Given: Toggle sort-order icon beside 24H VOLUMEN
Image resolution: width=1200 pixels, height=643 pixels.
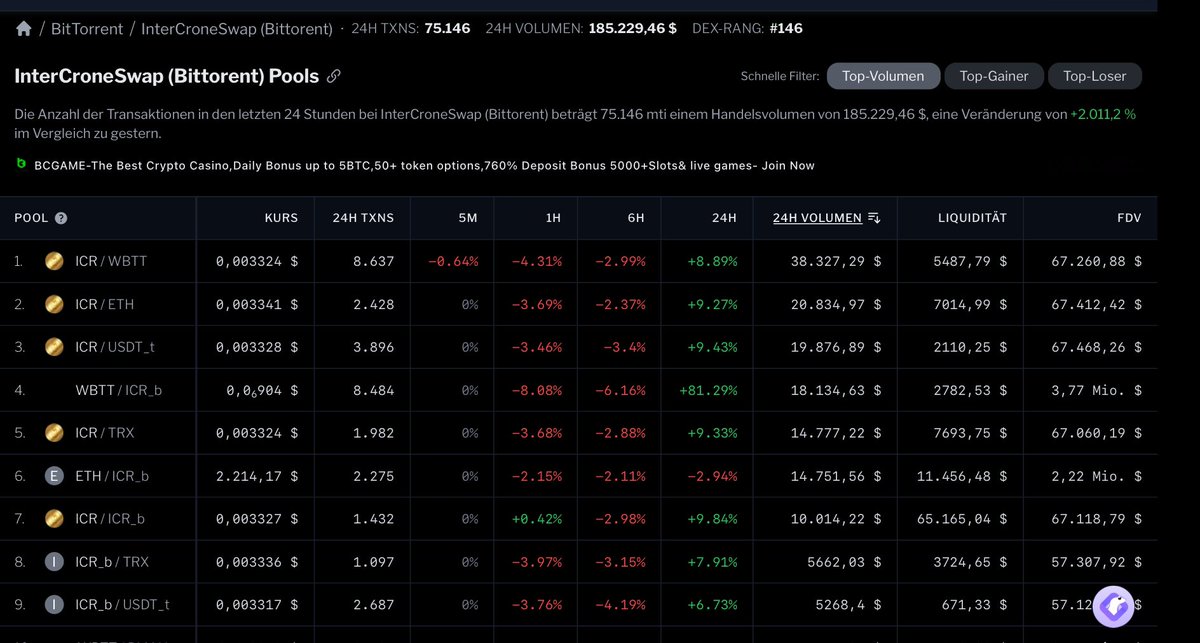Looking at the screenshot, I should (874, 218).
